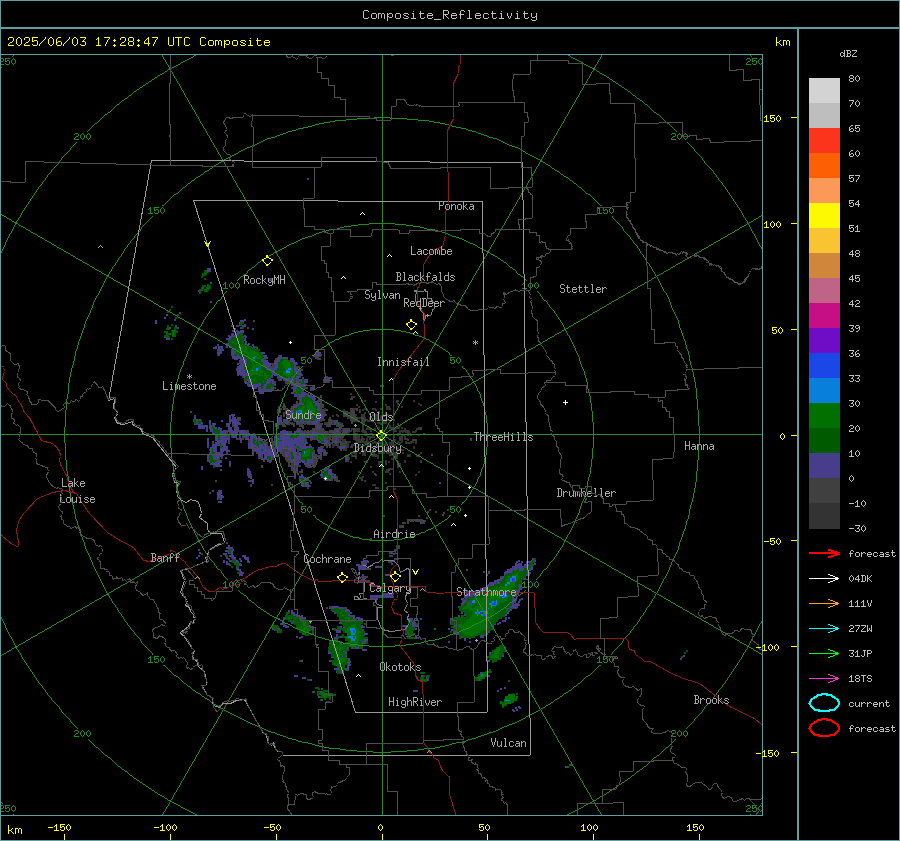Select the dark orange 60 dBZ swatch

tap(824, 165)
